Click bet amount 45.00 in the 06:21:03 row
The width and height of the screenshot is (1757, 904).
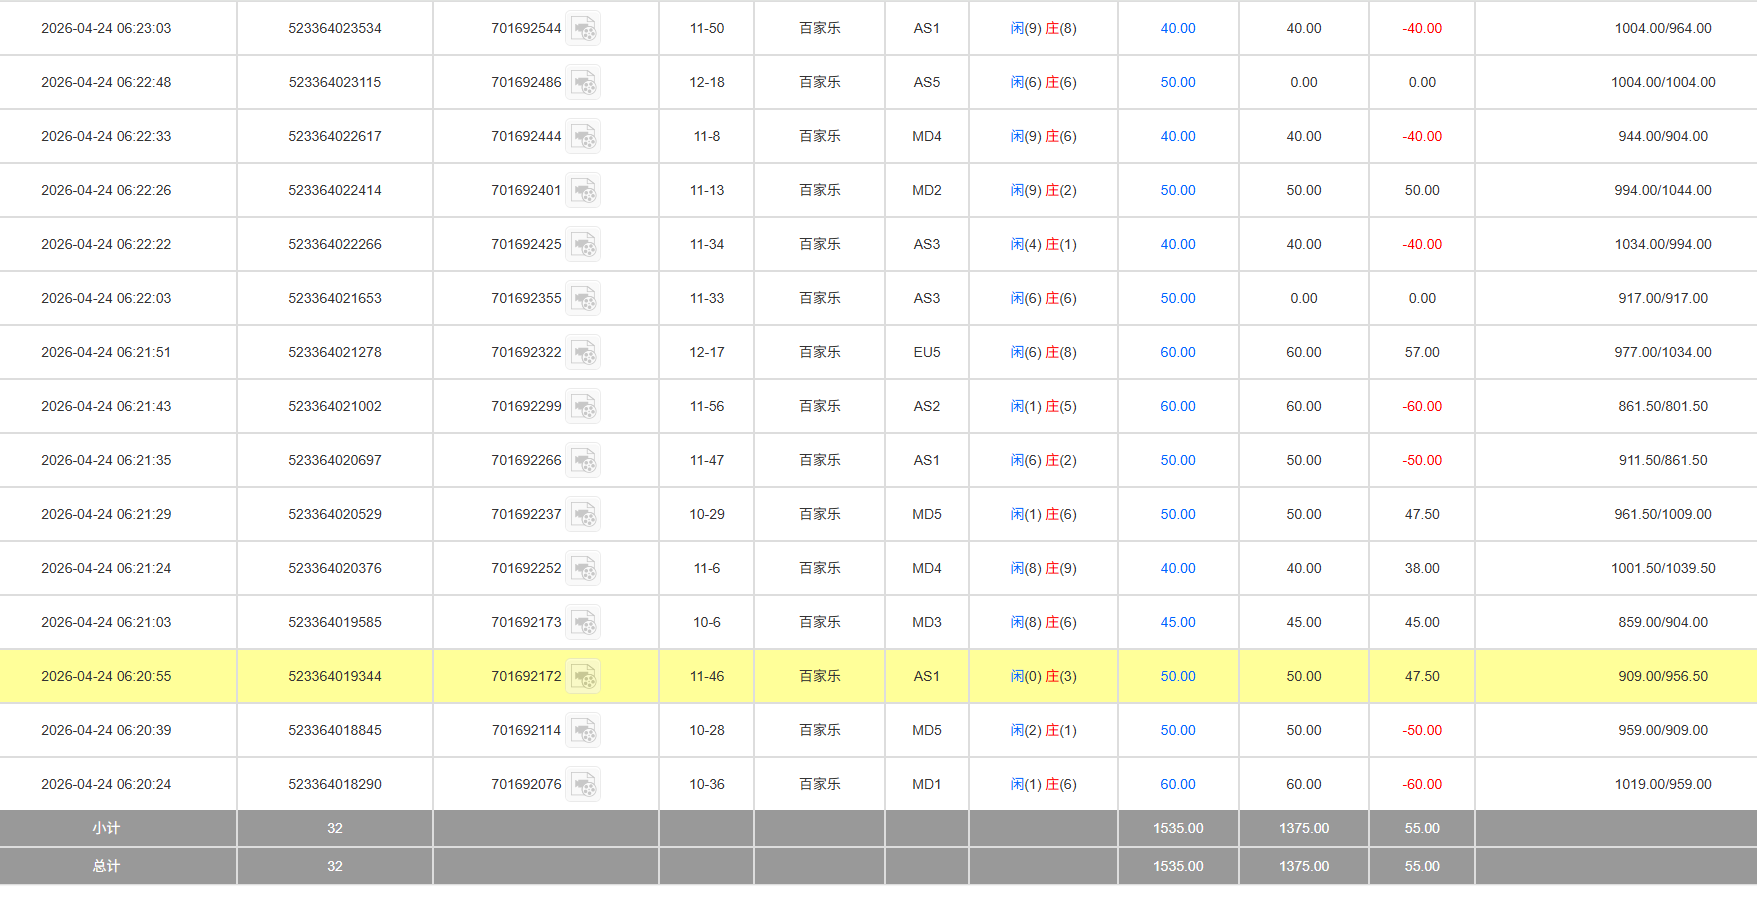click(x=1178, y=622)
